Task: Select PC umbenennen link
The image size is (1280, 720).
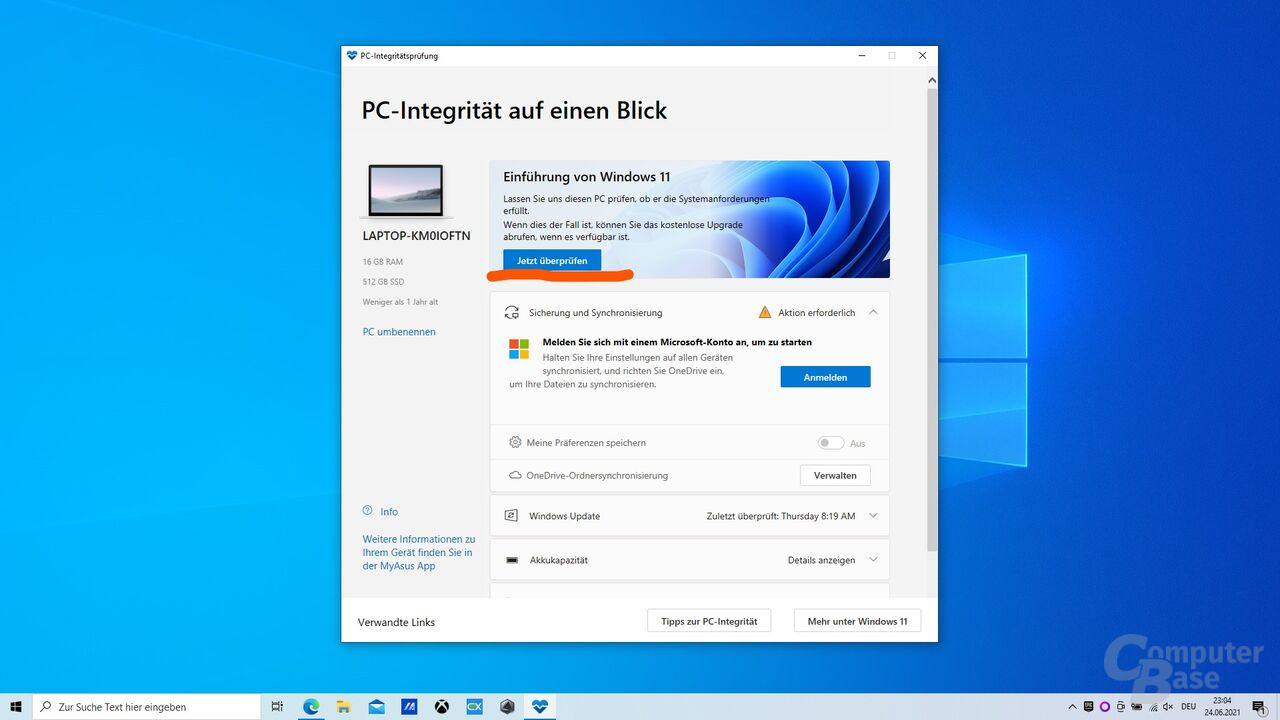Action: (x=399, y=331)
